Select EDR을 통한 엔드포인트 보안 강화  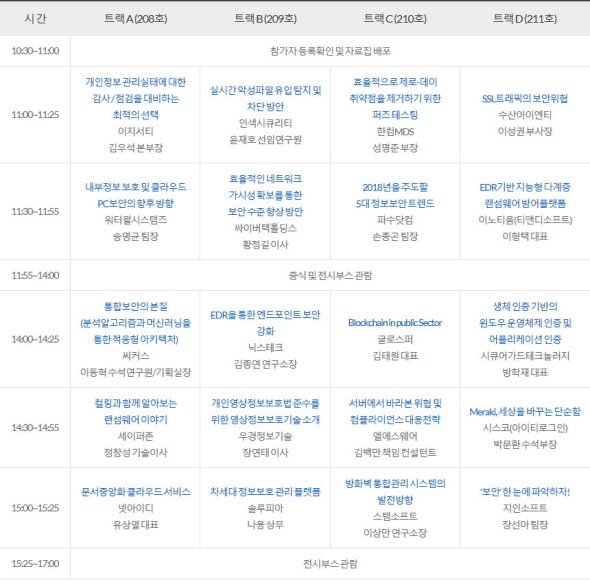265,323
